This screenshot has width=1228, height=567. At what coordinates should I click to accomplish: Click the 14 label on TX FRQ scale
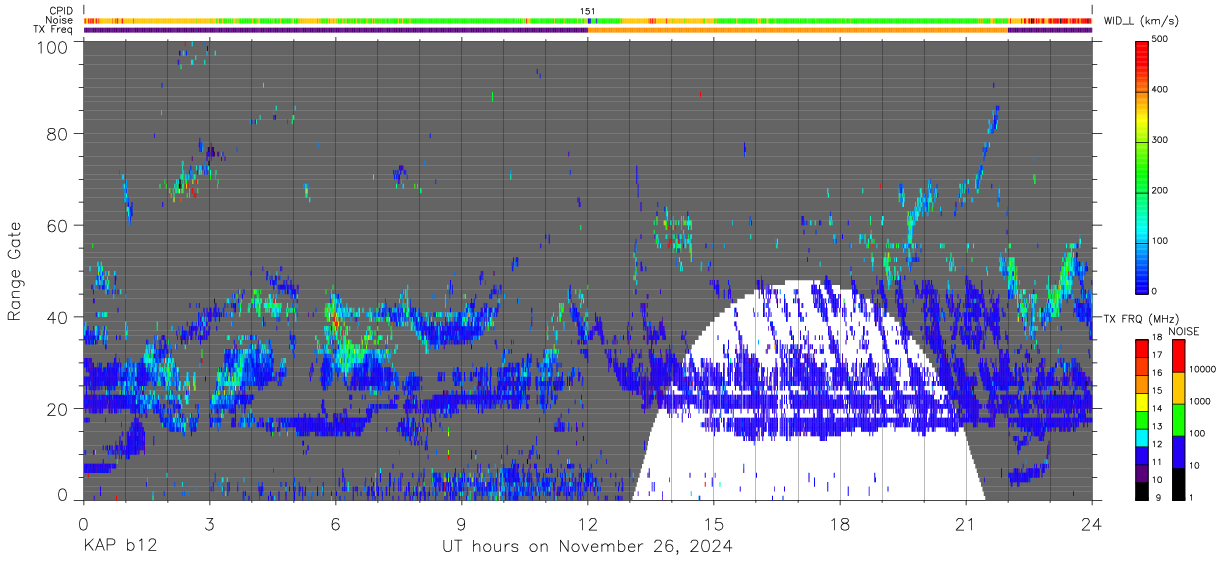pos(1156,409)
